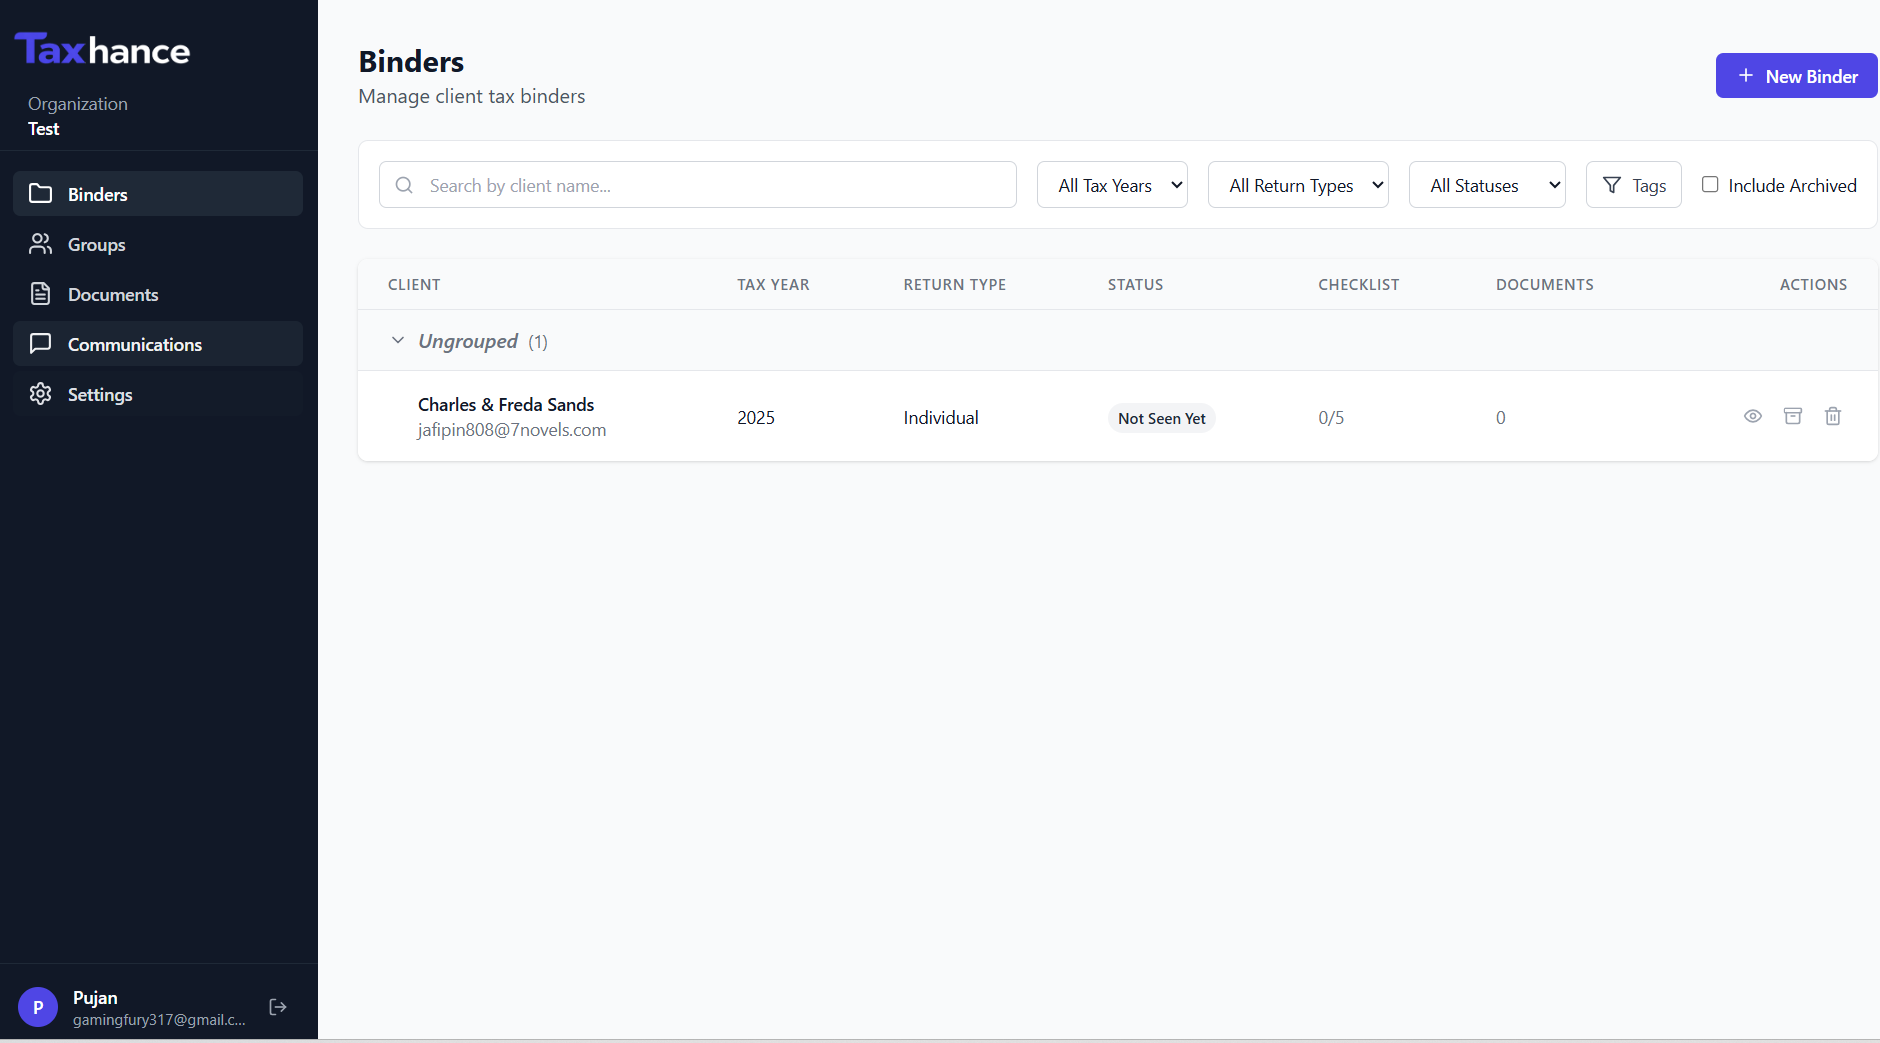
Task: Click the Not Seen Yet status badge
Action: click(1161, 418)
